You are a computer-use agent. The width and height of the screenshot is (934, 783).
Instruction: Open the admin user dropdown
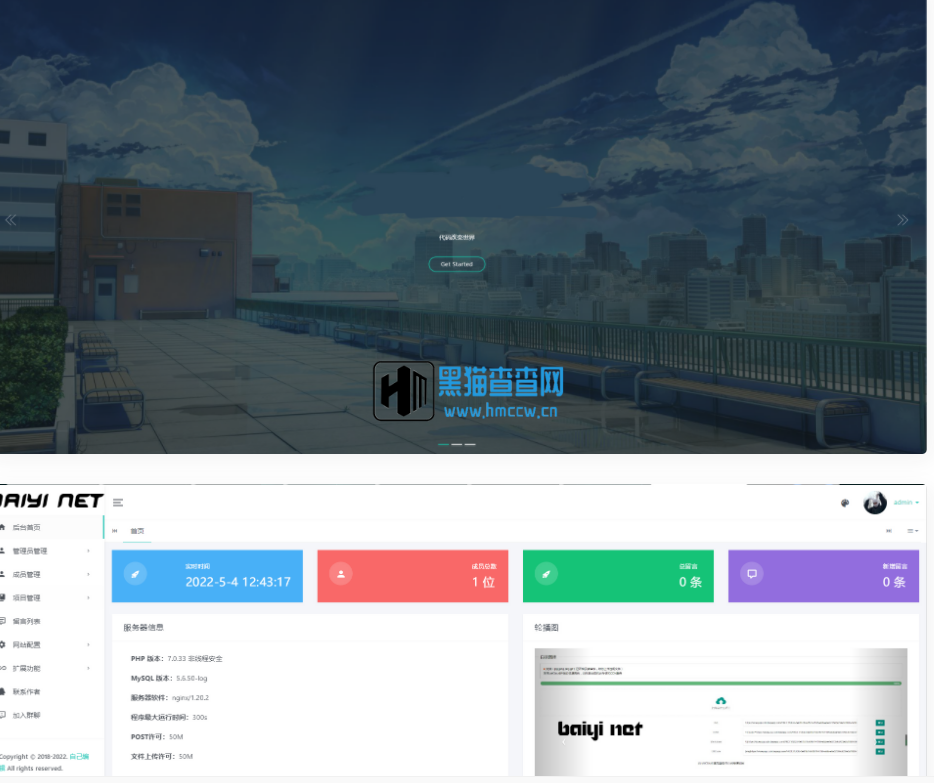click(x=906, y=503)
